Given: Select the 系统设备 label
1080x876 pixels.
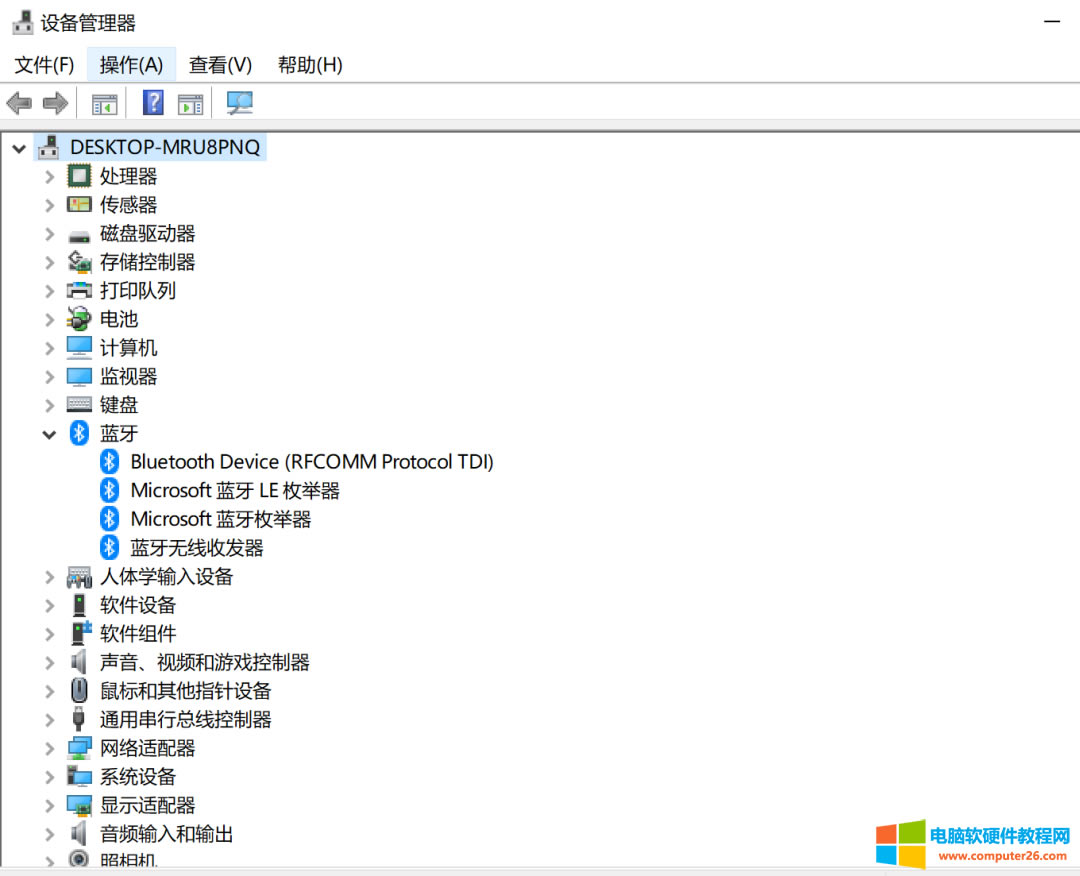Looking at the screenshot, I should click(138, 776).
